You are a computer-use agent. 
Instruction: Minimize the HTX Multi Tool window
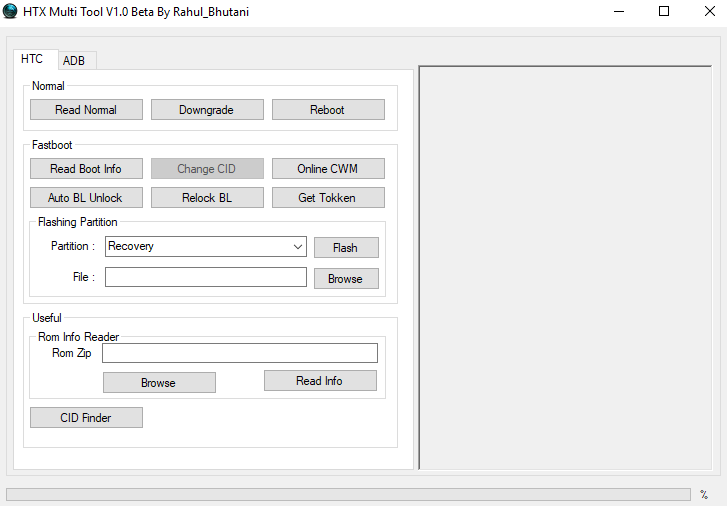point(619,11)
